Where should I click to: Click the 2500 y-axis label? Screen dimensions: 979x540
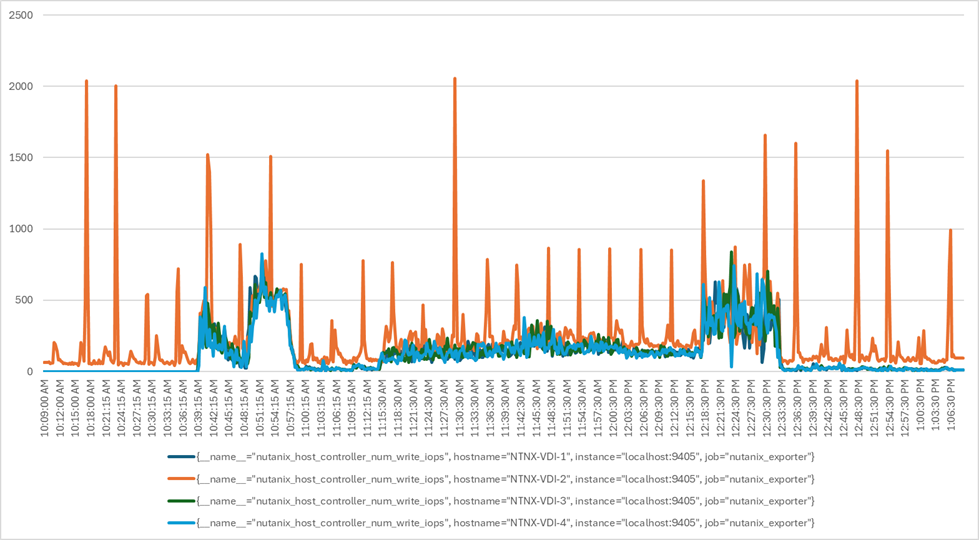tap(21, 15)
